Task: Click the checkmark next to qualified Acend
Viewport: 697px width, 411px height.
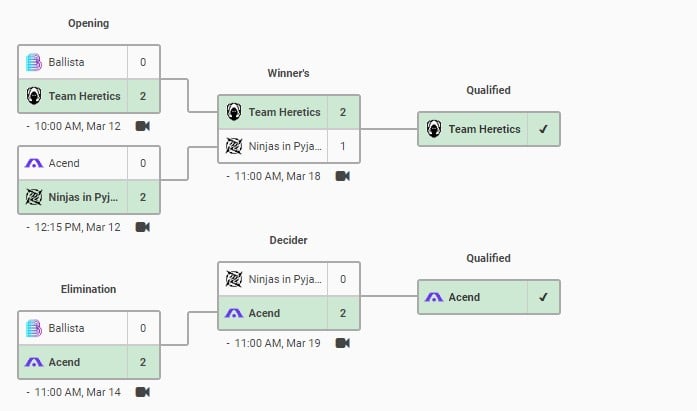Action: [543, 297]
